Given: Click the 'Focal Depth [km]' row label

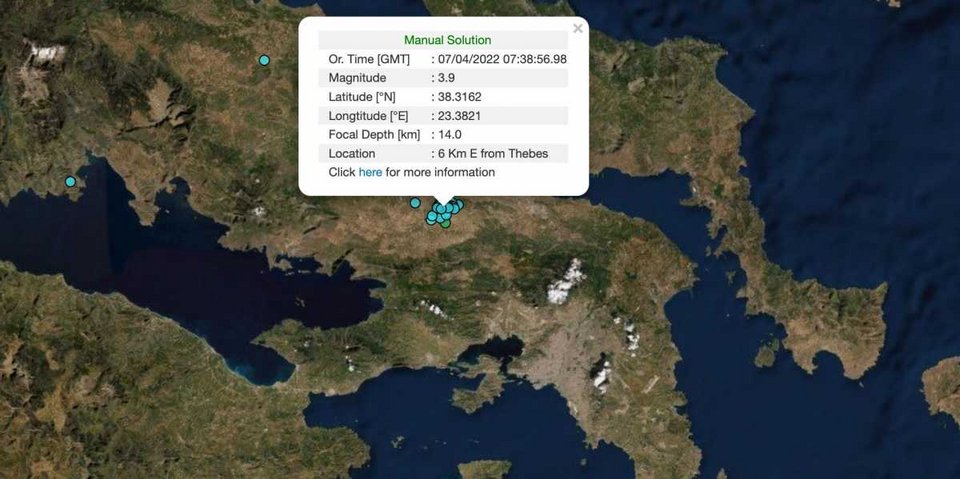Looking at the screenshot, I should [x=374, y=134].
